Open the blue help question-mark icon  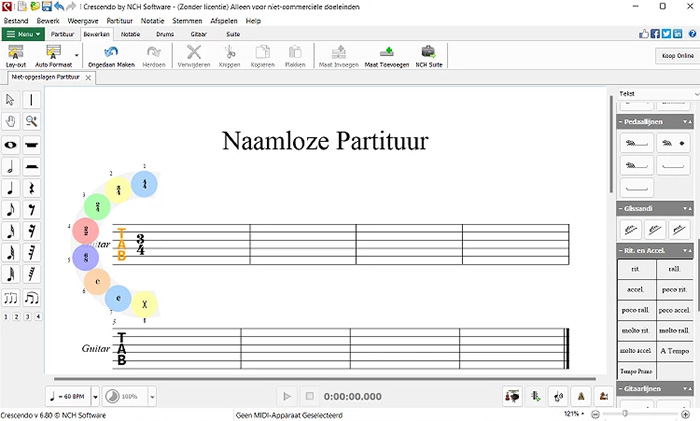tap(692, 34)
